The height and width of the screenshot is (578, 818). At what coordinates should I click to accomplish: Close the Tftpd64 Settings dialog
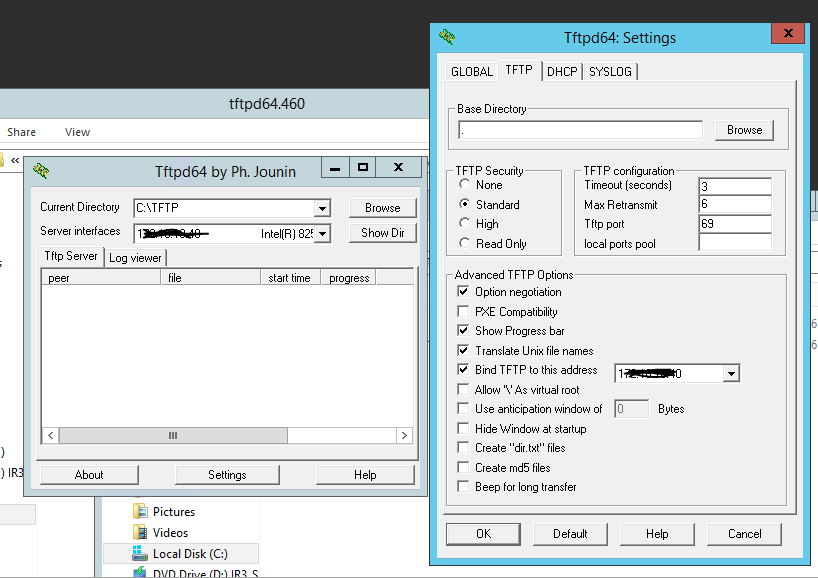(x=788, y=33)
